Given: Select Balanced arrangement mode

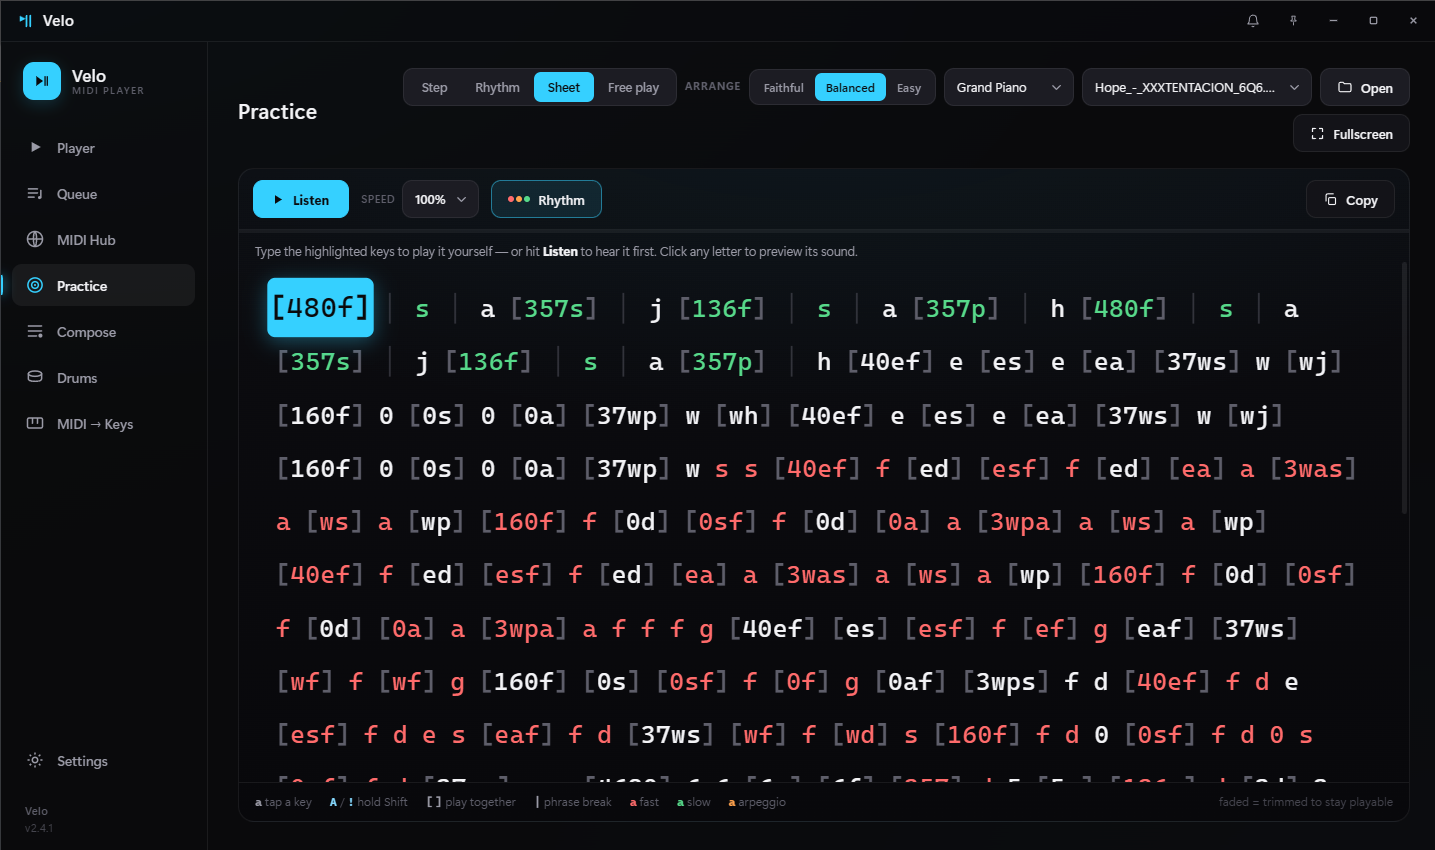Looking at the screenshot, I should [850, 88].
